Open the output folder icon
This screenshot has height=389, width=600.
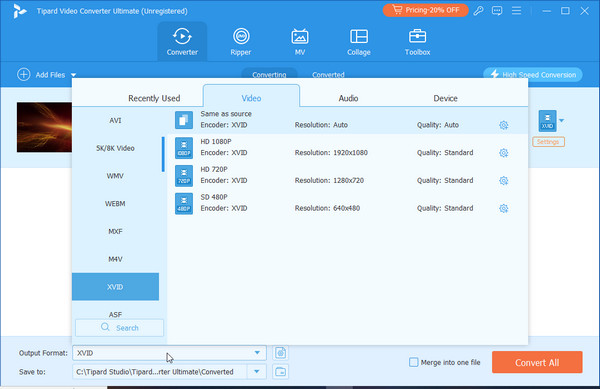[x=280, y=371]
